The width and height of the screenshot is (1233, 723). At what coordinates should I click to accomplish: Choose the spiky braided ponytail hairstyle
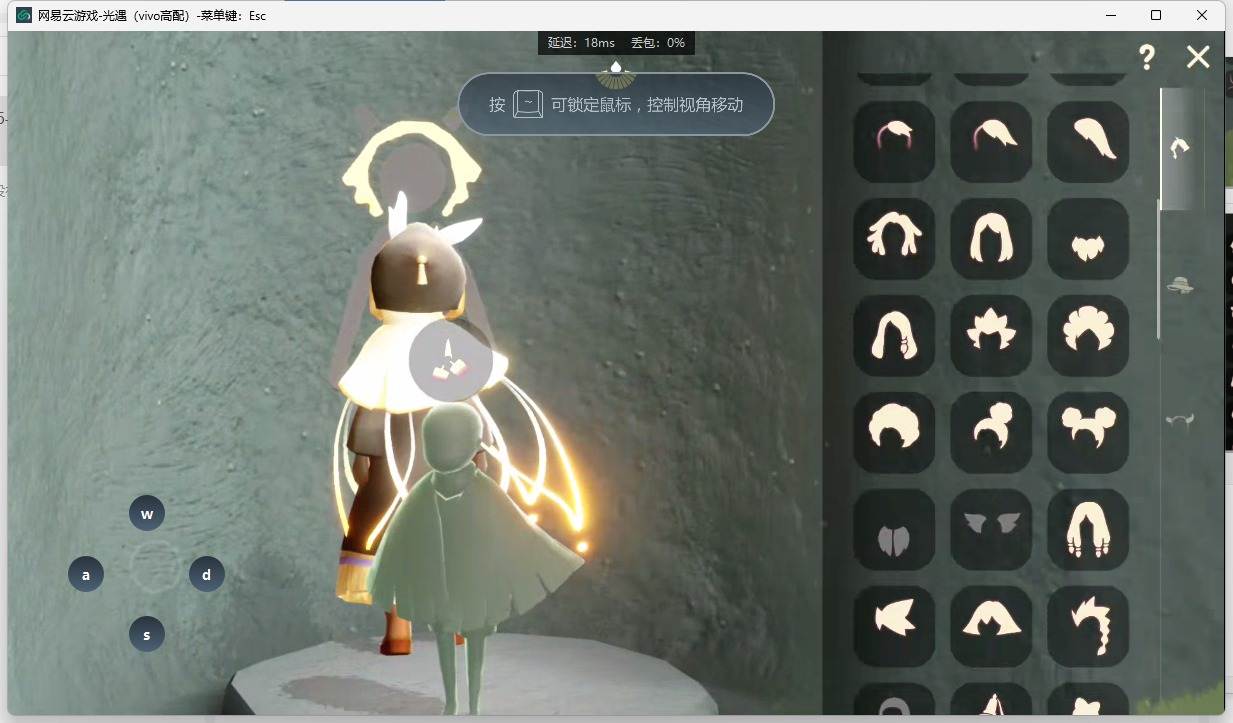click(x=1088, y=626)
